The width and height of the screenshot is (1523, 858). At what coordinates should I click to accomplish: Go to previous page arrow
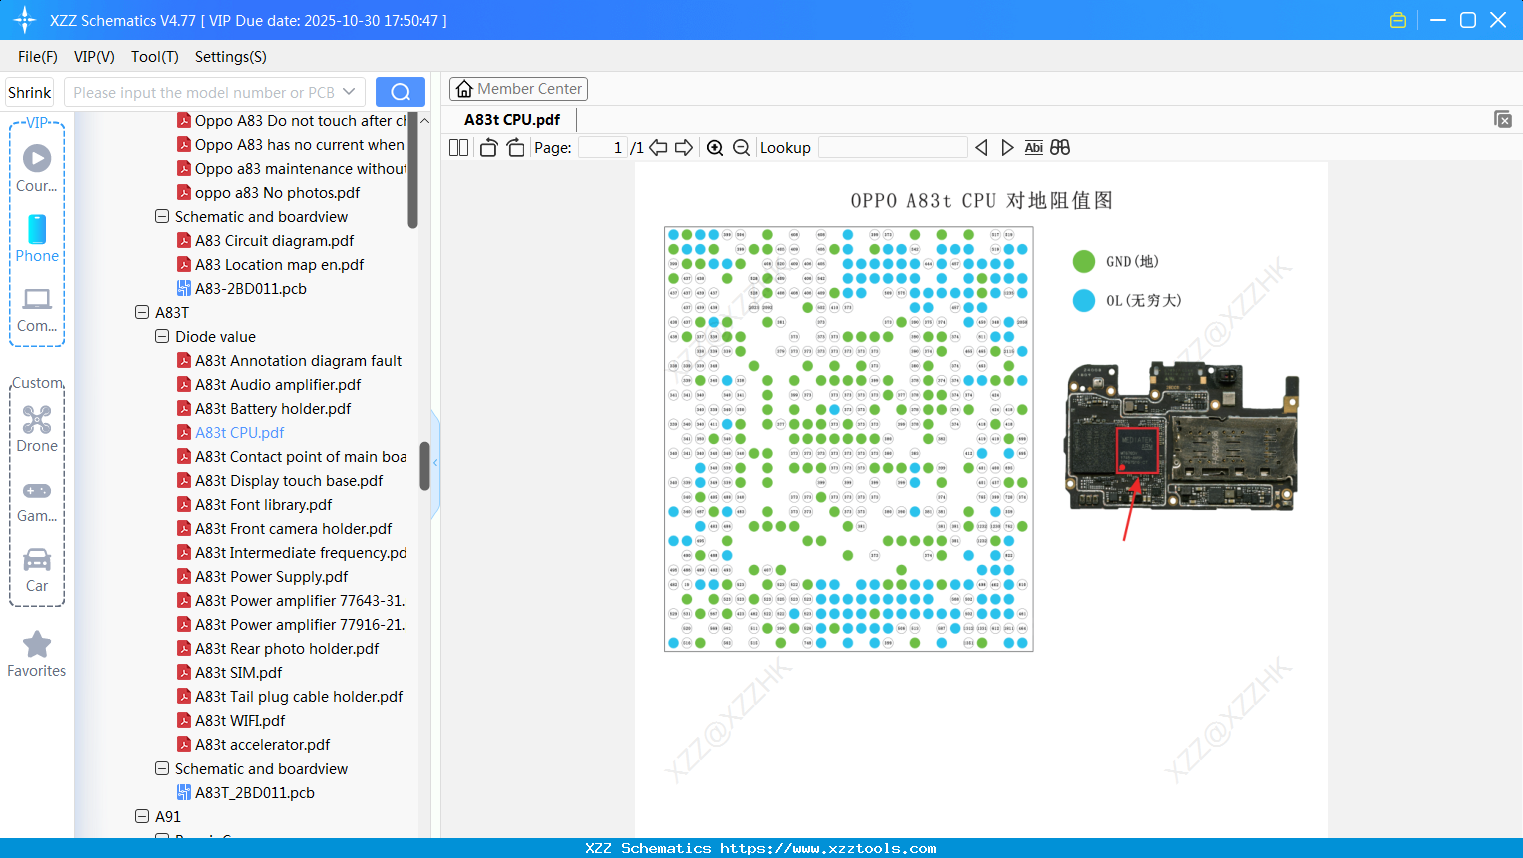coord(658,147)
